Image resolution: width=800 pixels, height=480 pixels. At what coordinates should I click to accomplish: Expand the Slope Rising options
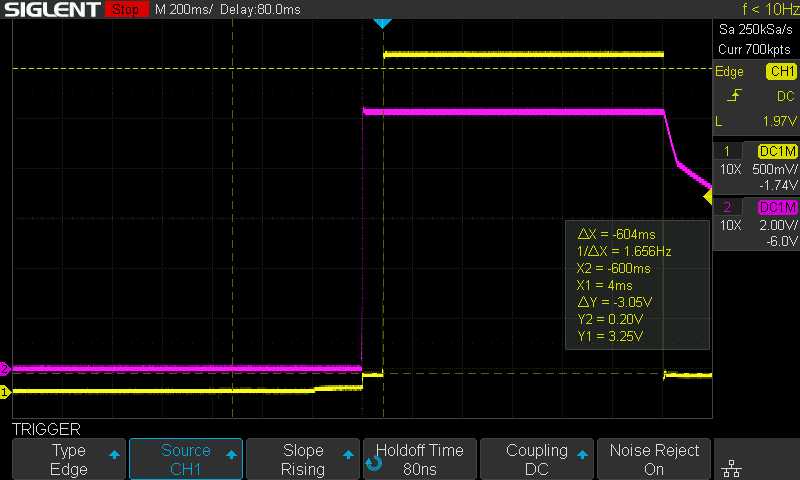click(303, 460)
